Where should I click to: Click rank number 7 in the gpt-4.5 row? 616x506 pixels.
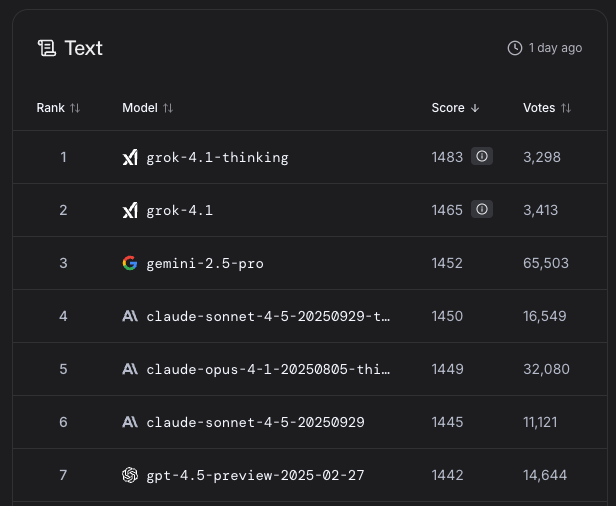click(x=63, y=475)
